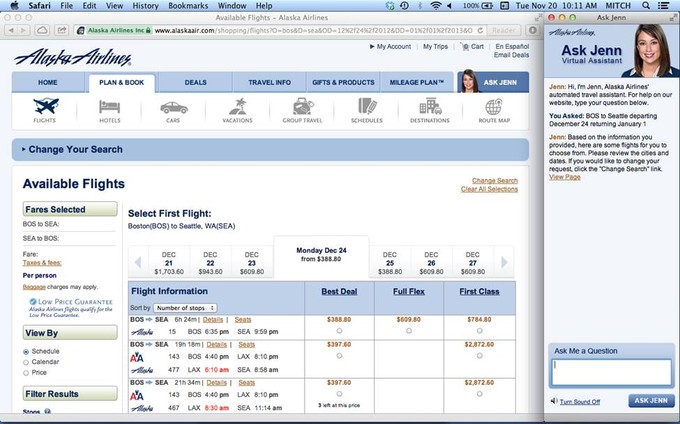Open Safari's History menu
This screenshot has height=424, width=680.
(145, 6)
